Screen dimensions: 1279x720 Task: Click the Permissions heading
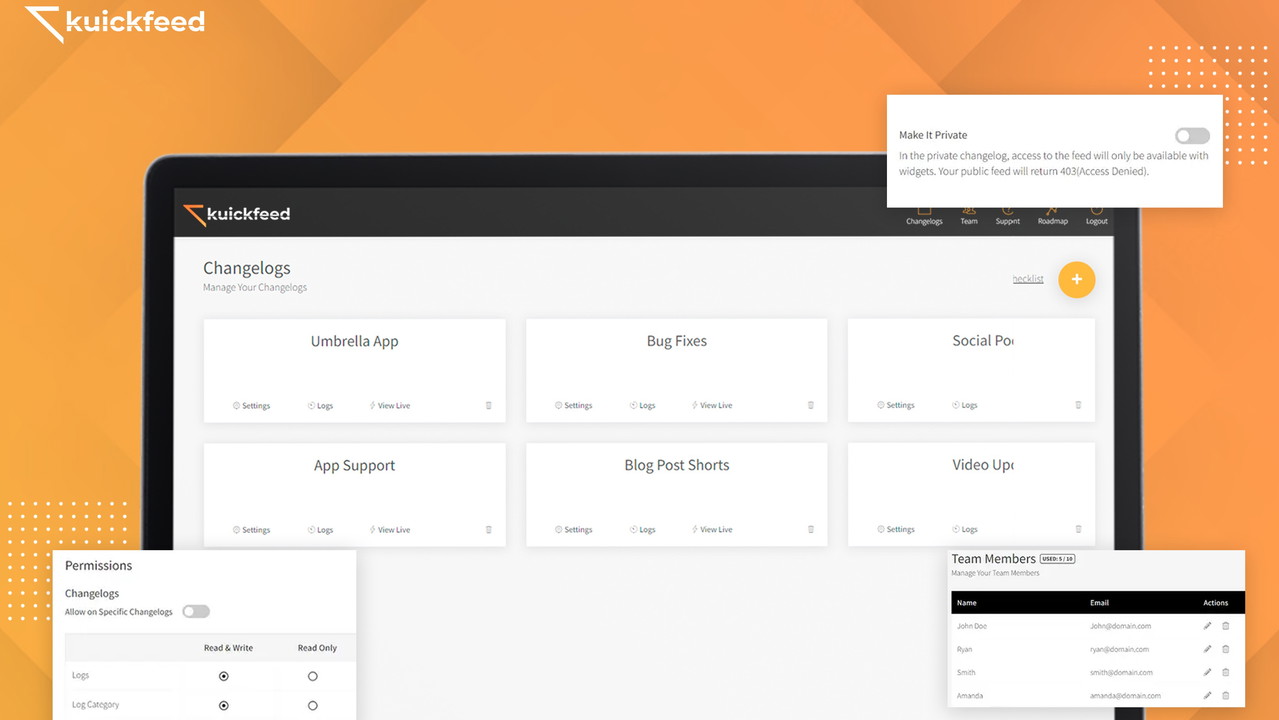[98, 566]
